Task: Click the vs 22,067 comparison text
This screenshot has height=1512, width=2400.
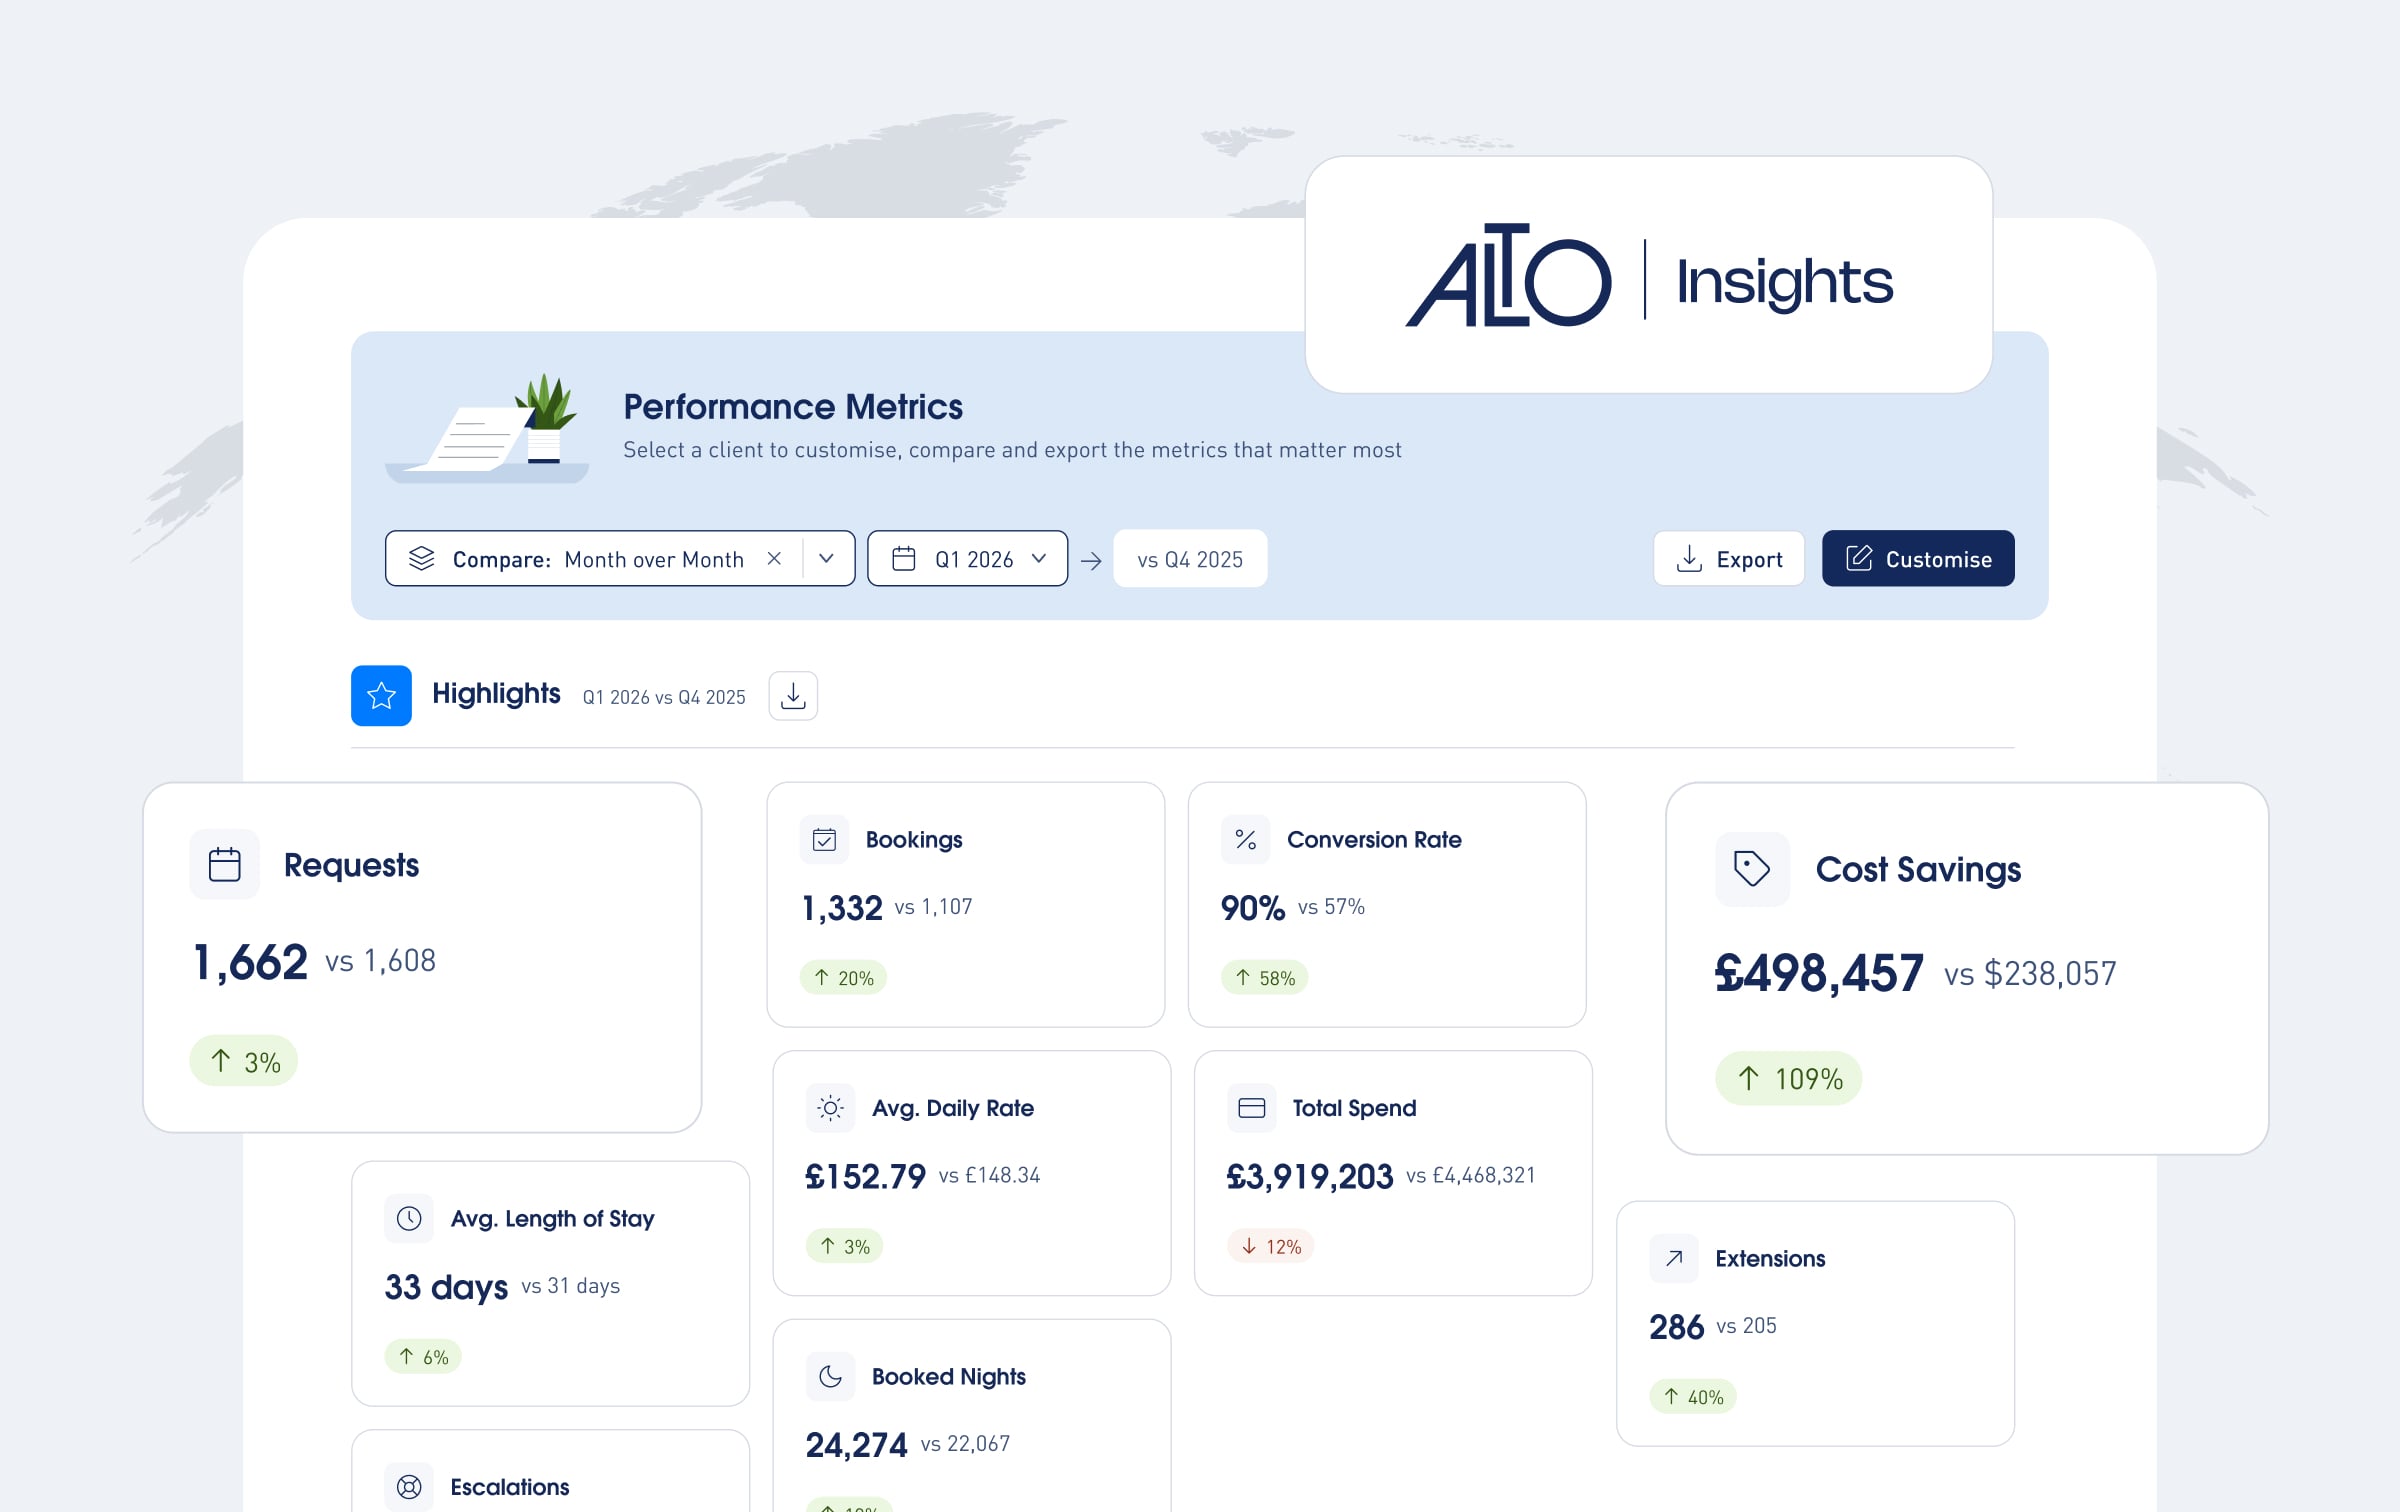Action: [x=965, y=1444]
